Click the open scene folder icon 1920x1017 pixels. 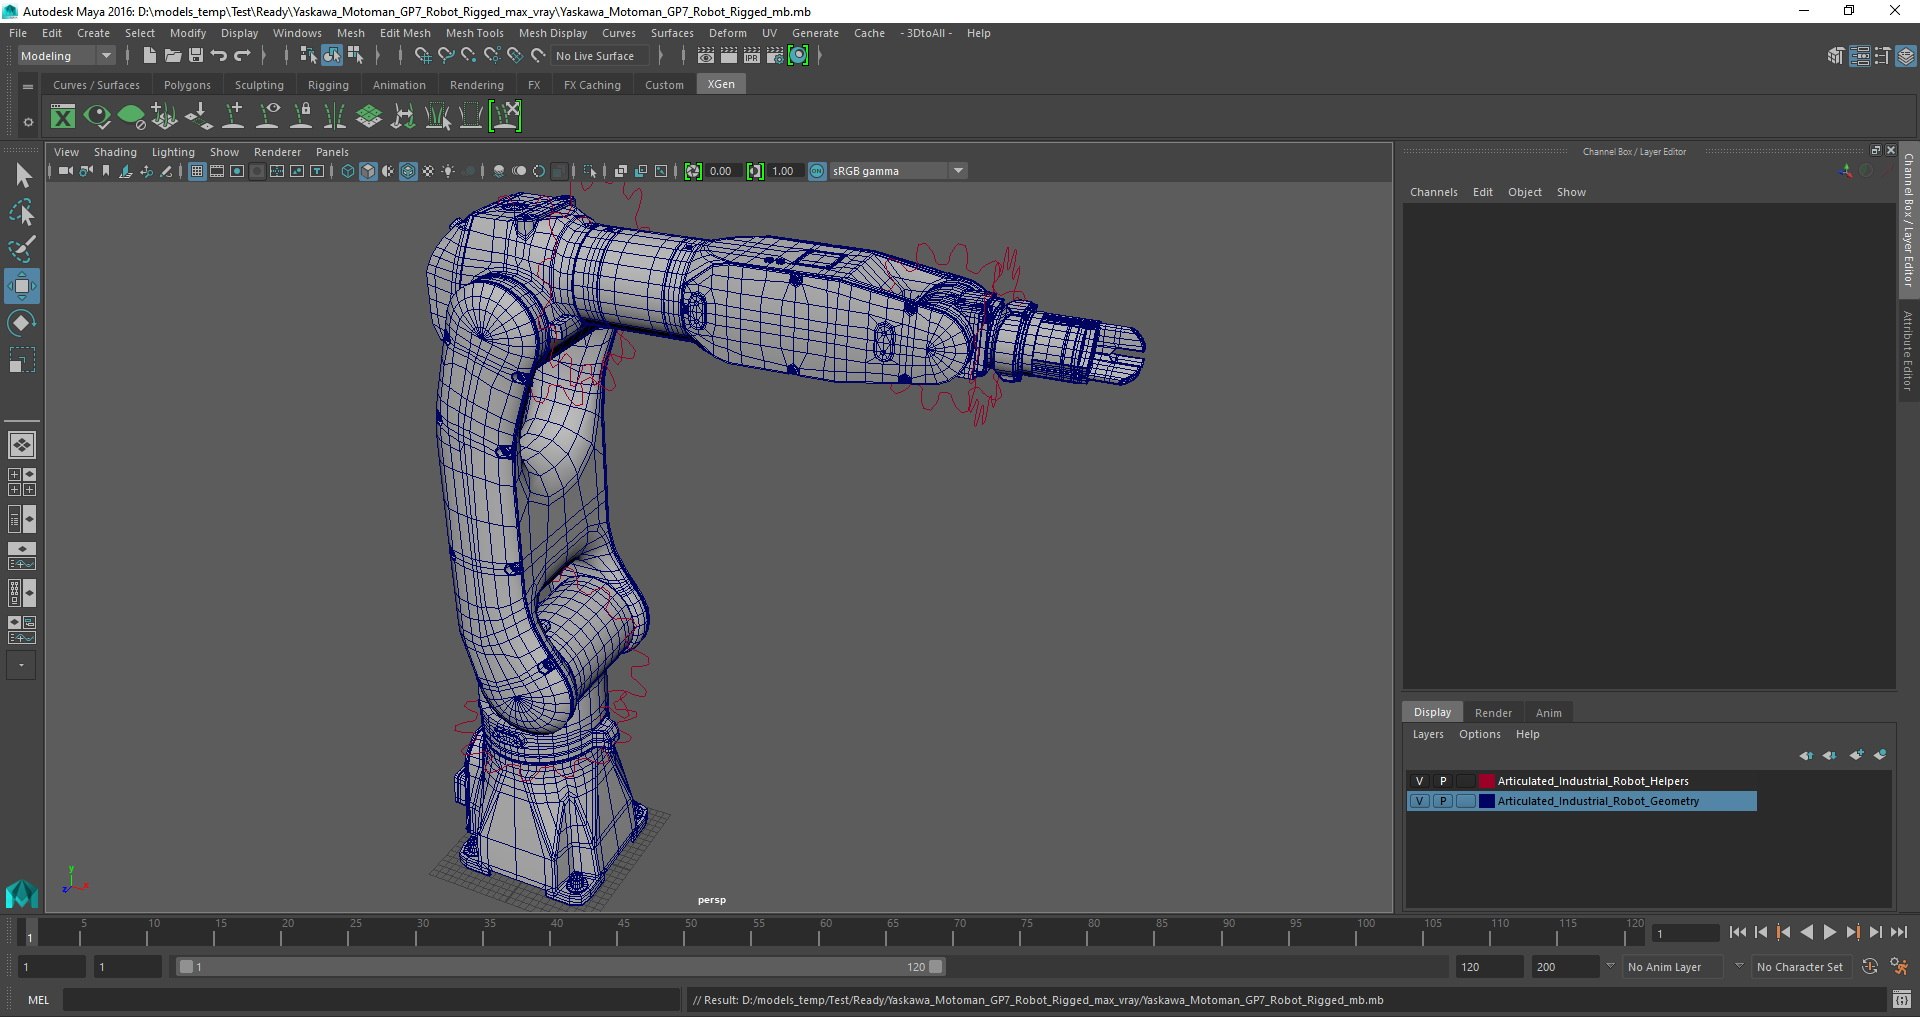tap(173, 56)
